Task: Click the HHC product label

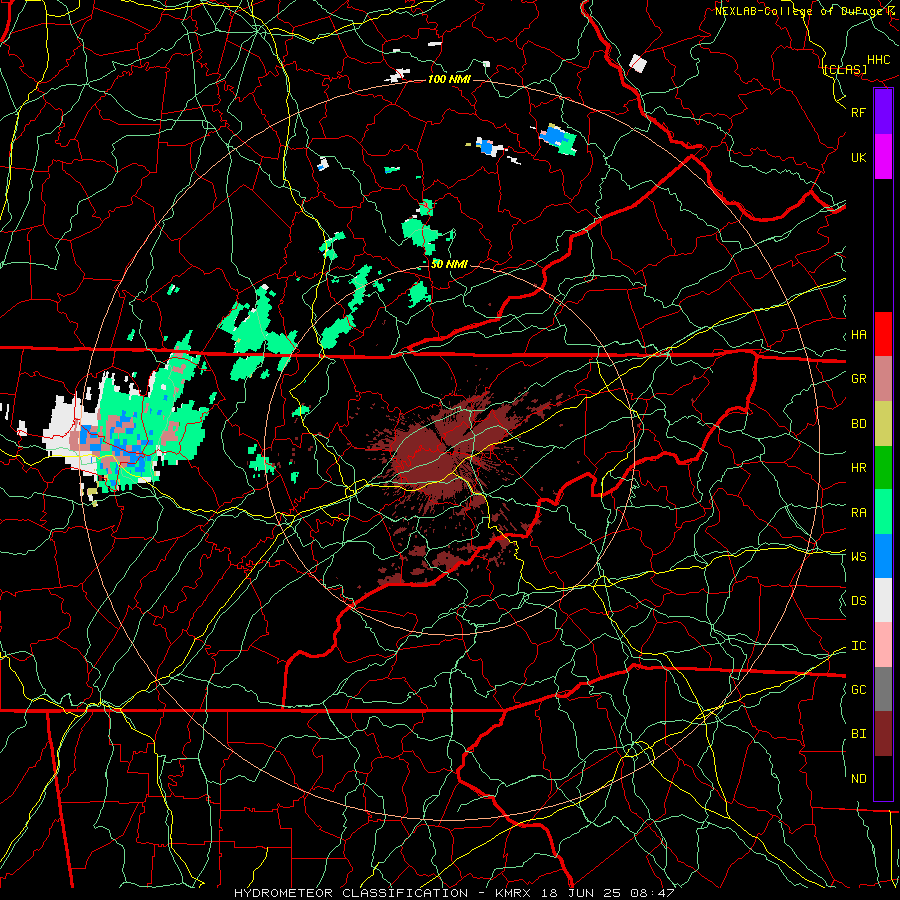Action: pos(879,60)
